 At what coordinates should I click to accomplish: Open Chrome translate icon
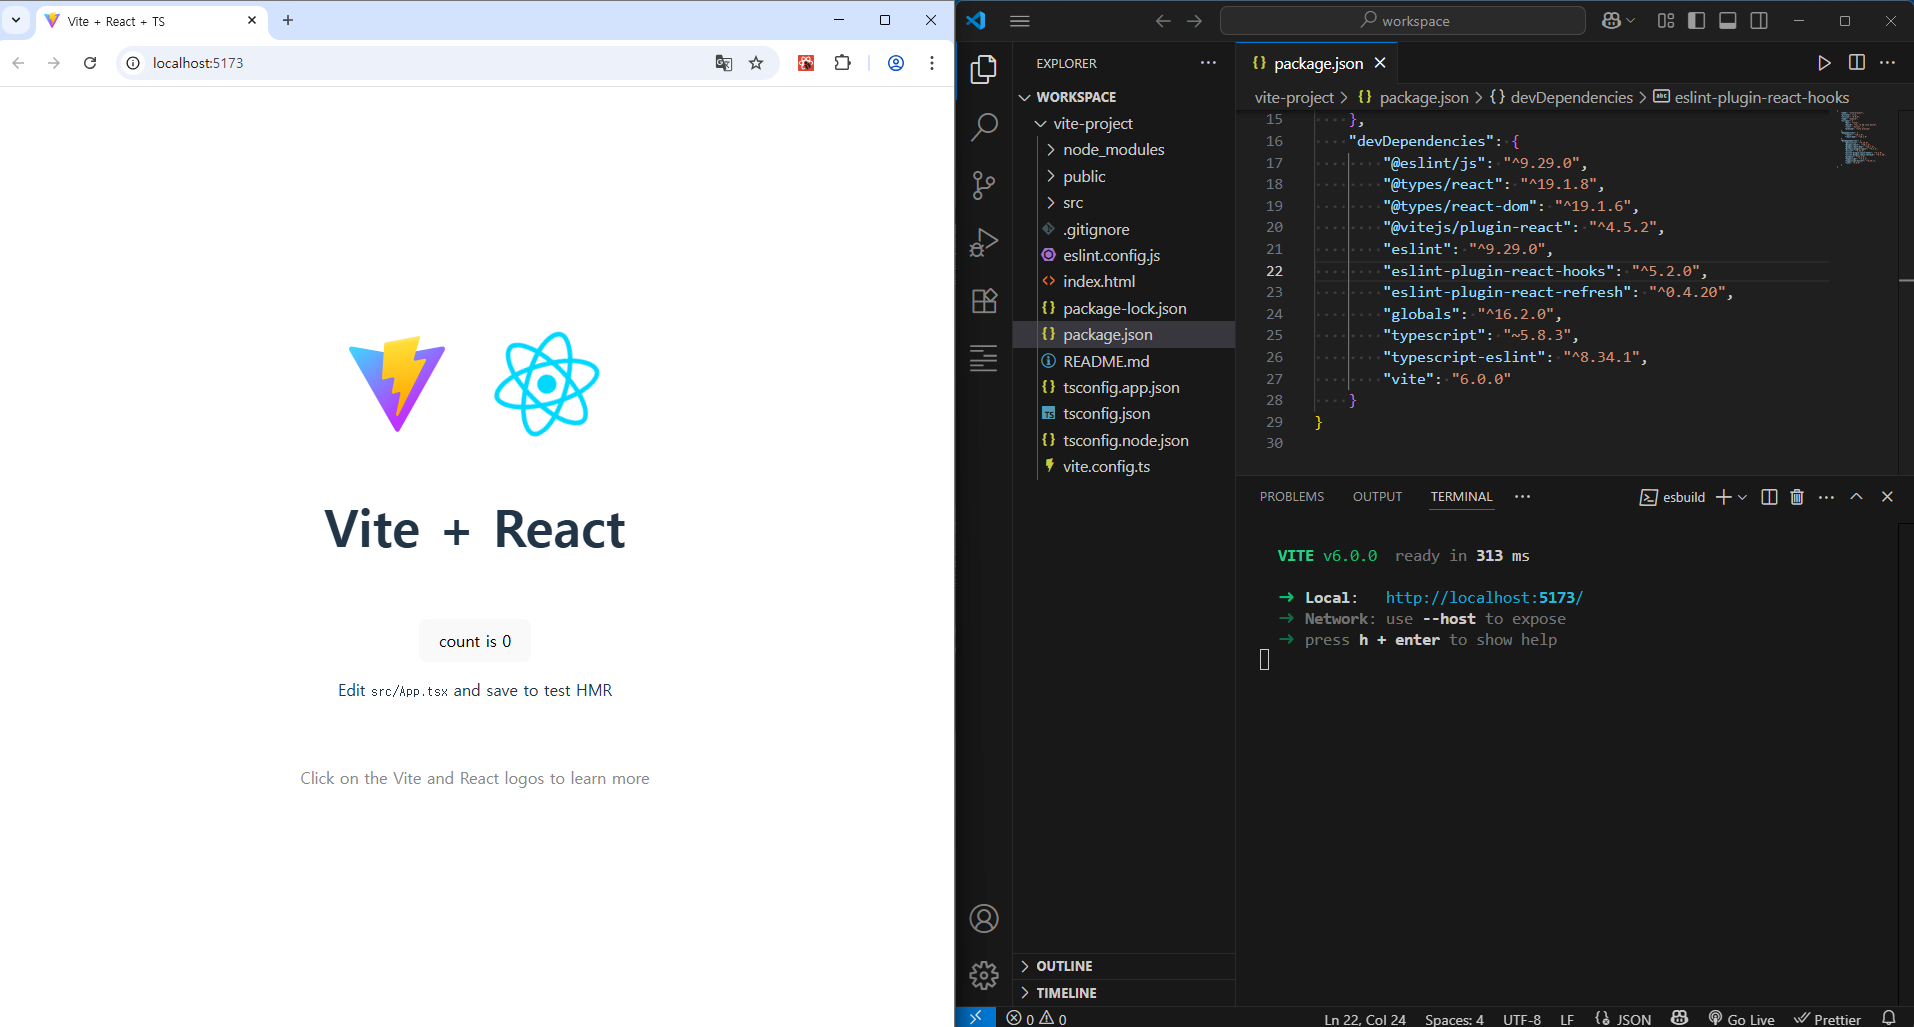tap(724, 63)
